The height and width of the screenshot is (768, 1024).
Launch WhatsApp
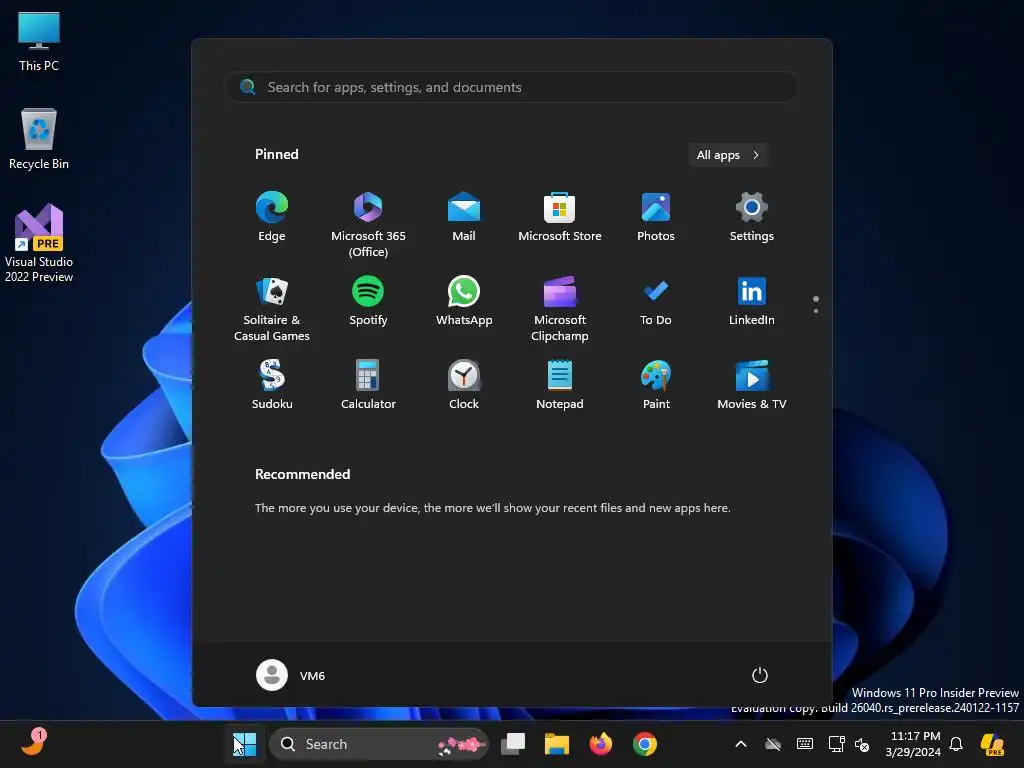point(464,301)
